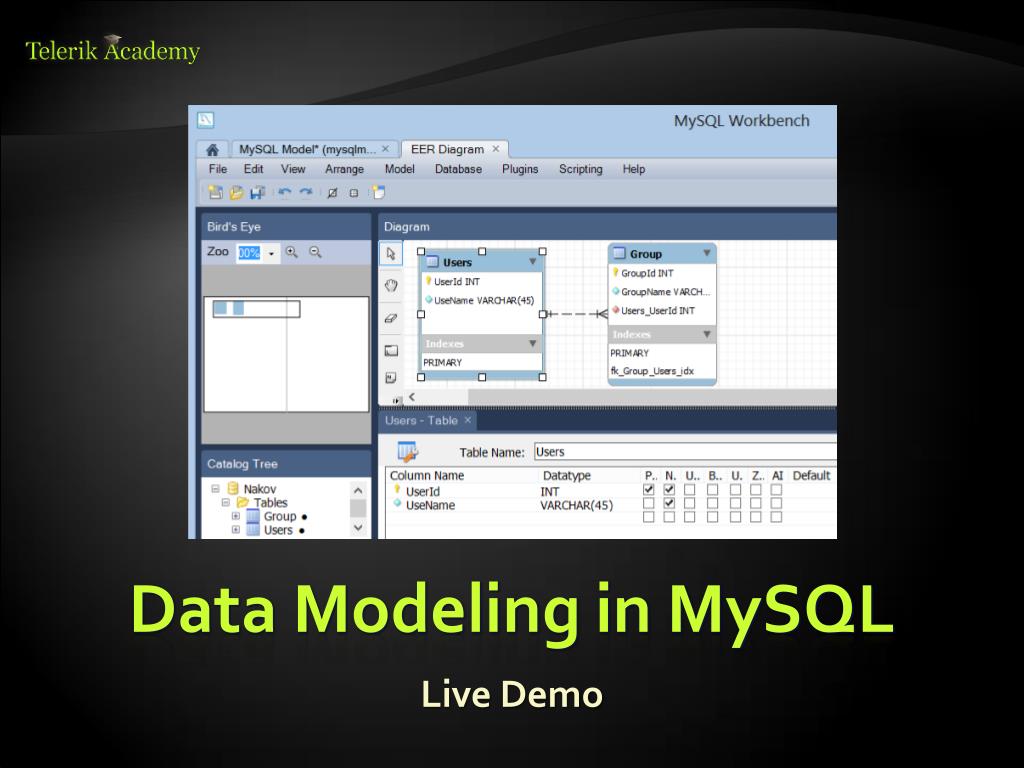Toggle the Z.. zero-fill checkbox for UserId

pyautogui.click(x=756, y=489)
